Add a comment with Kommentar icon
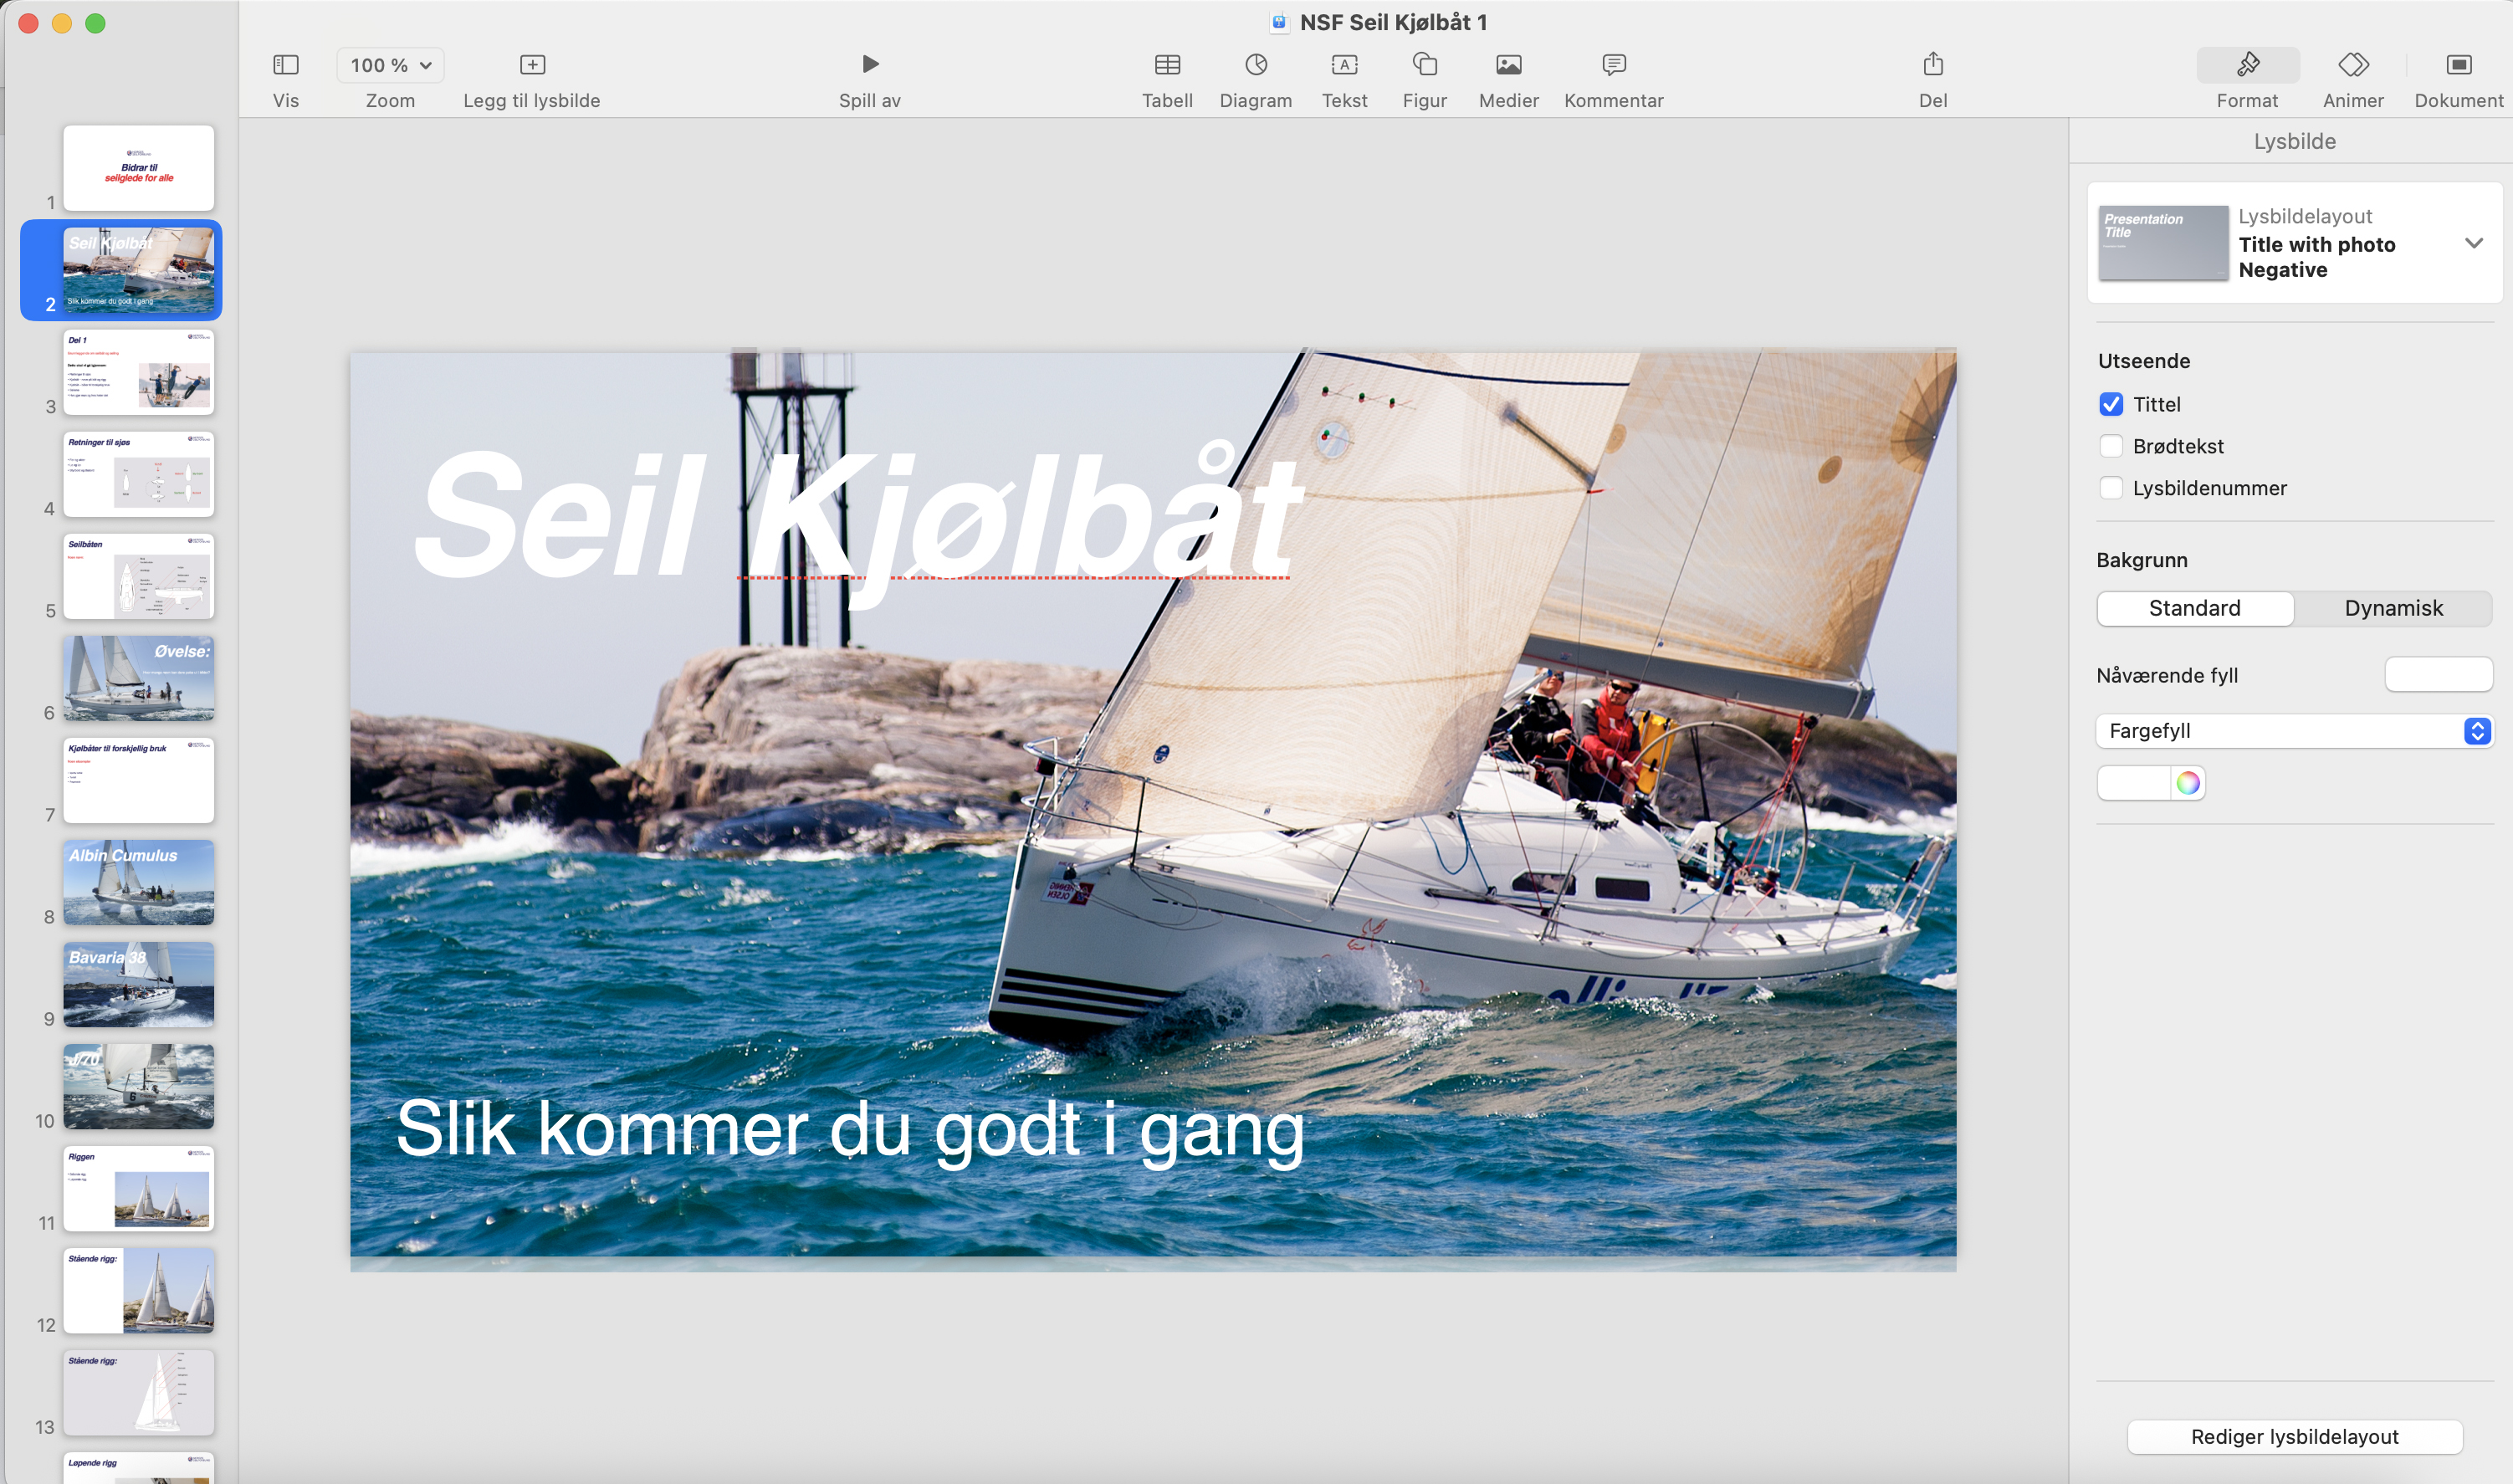This screenshot has height=1484, width=2513. [1613, 65]
